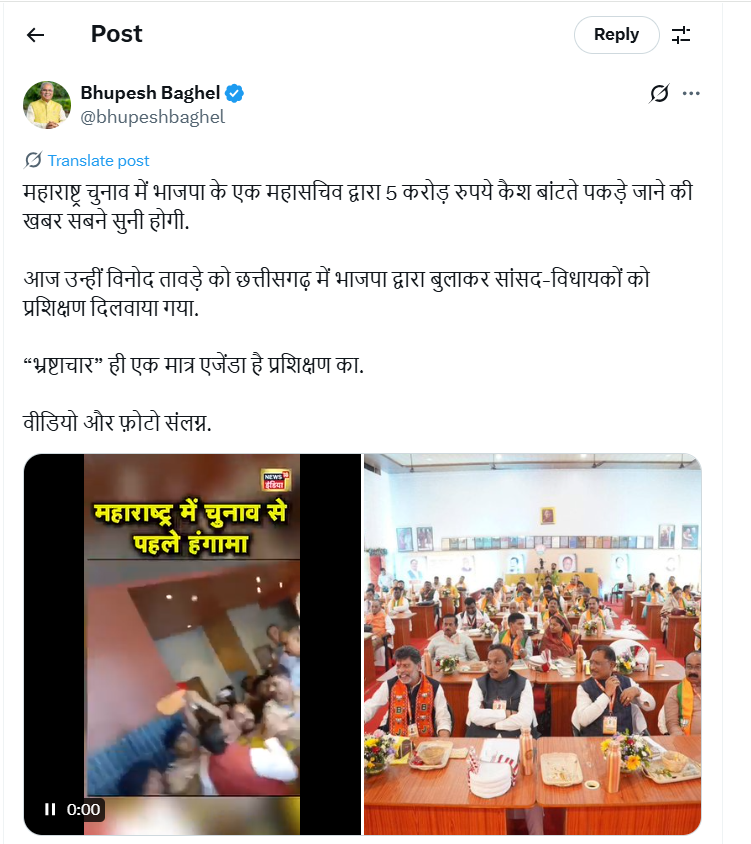Click yellow Hindi headline in video

191,528
